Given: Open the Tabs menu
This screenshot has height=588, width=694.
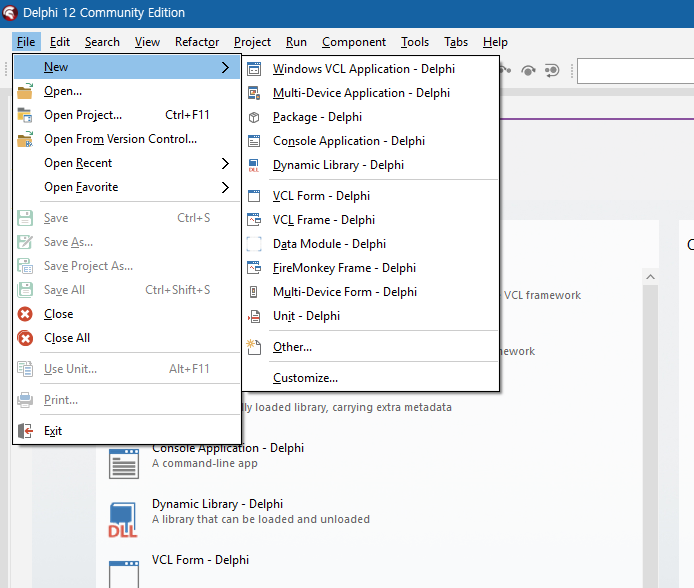Looking at the screenshot, I should tap(456, 42).
